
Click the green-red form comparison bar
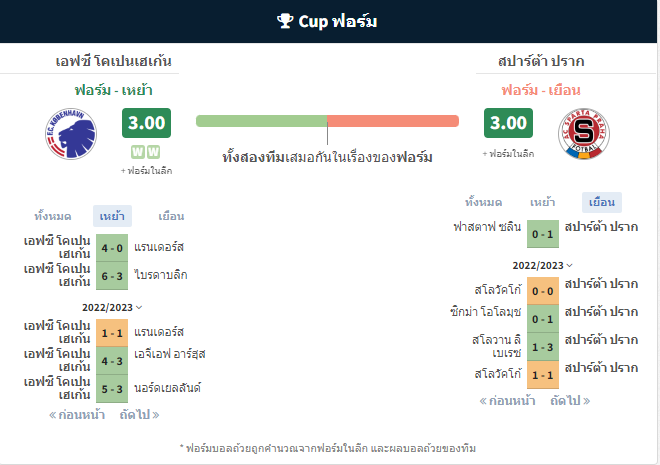tap(327, 121)
